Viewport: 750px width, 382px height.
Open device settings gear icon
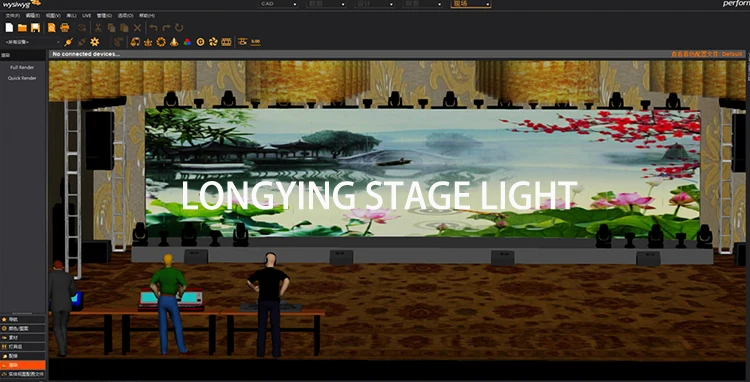point(95,42)
